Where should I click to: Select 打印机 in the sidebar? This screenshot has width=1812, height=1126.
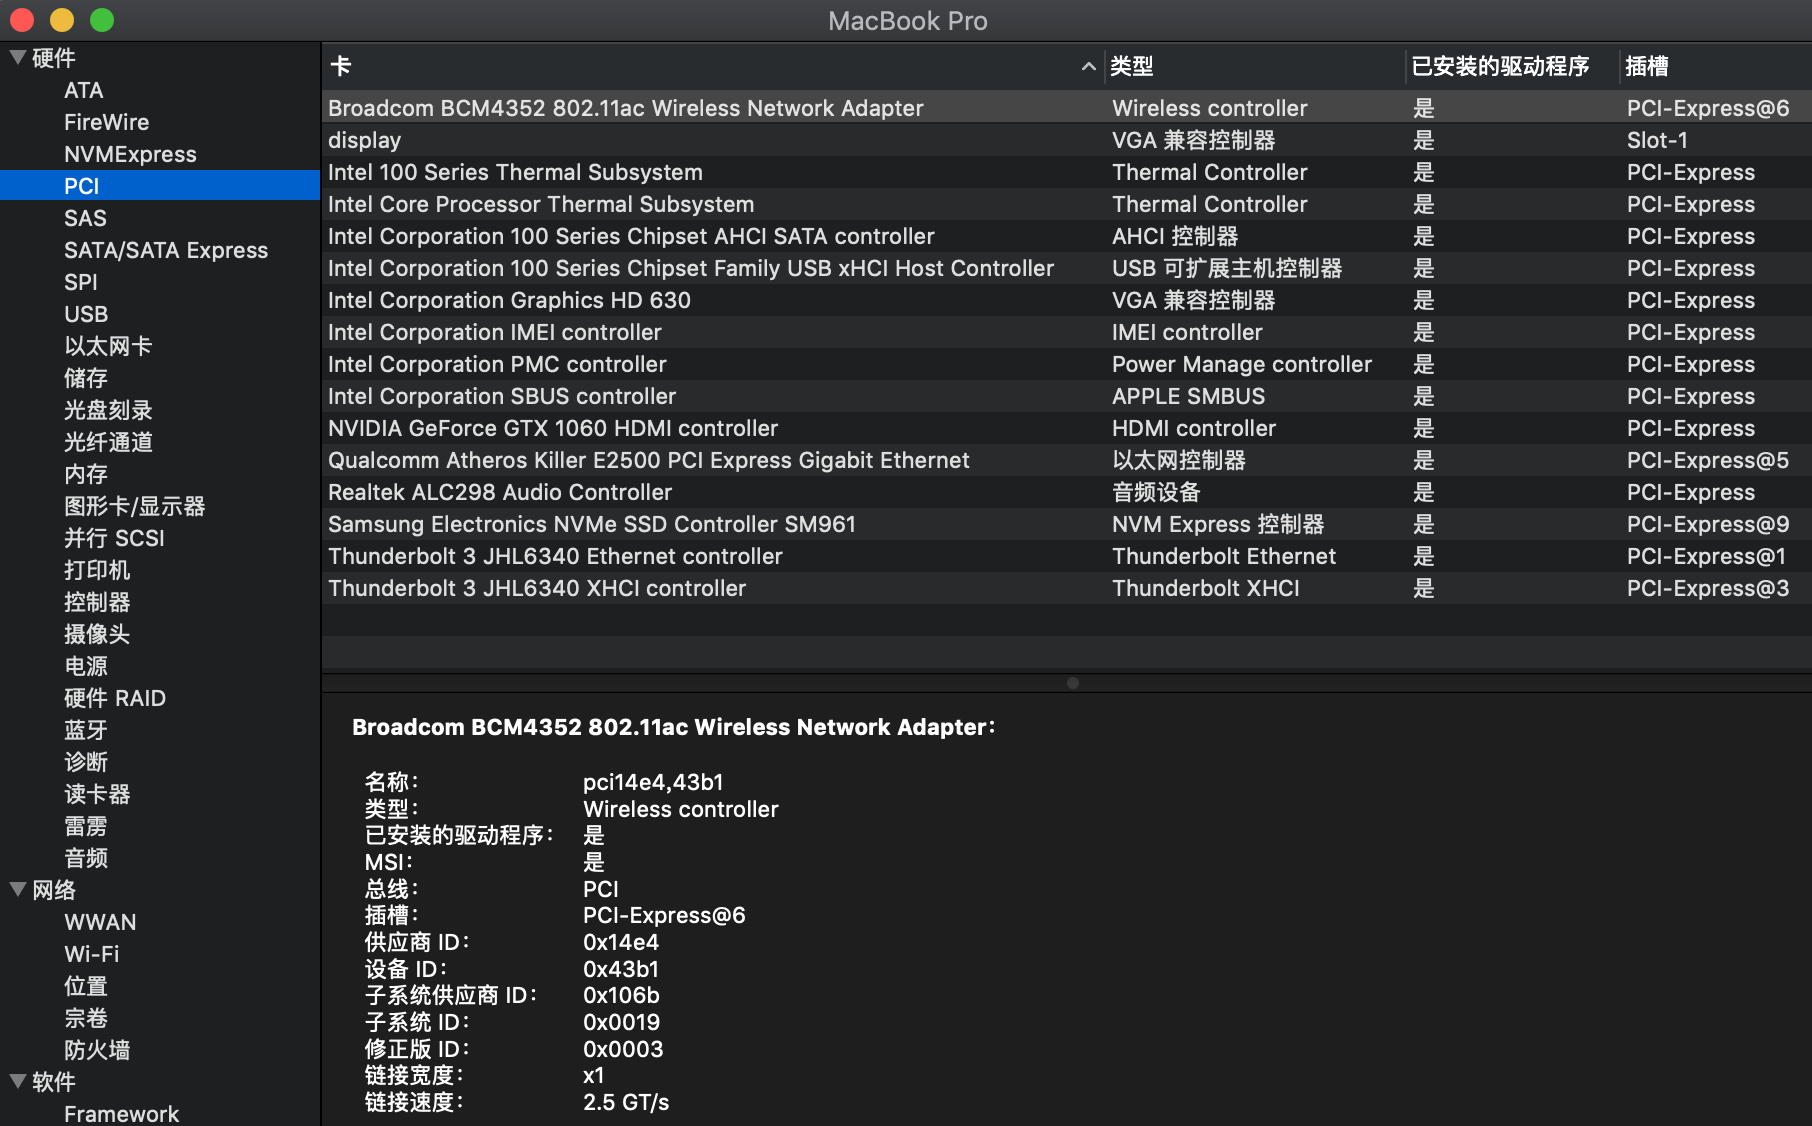[97, 570]
